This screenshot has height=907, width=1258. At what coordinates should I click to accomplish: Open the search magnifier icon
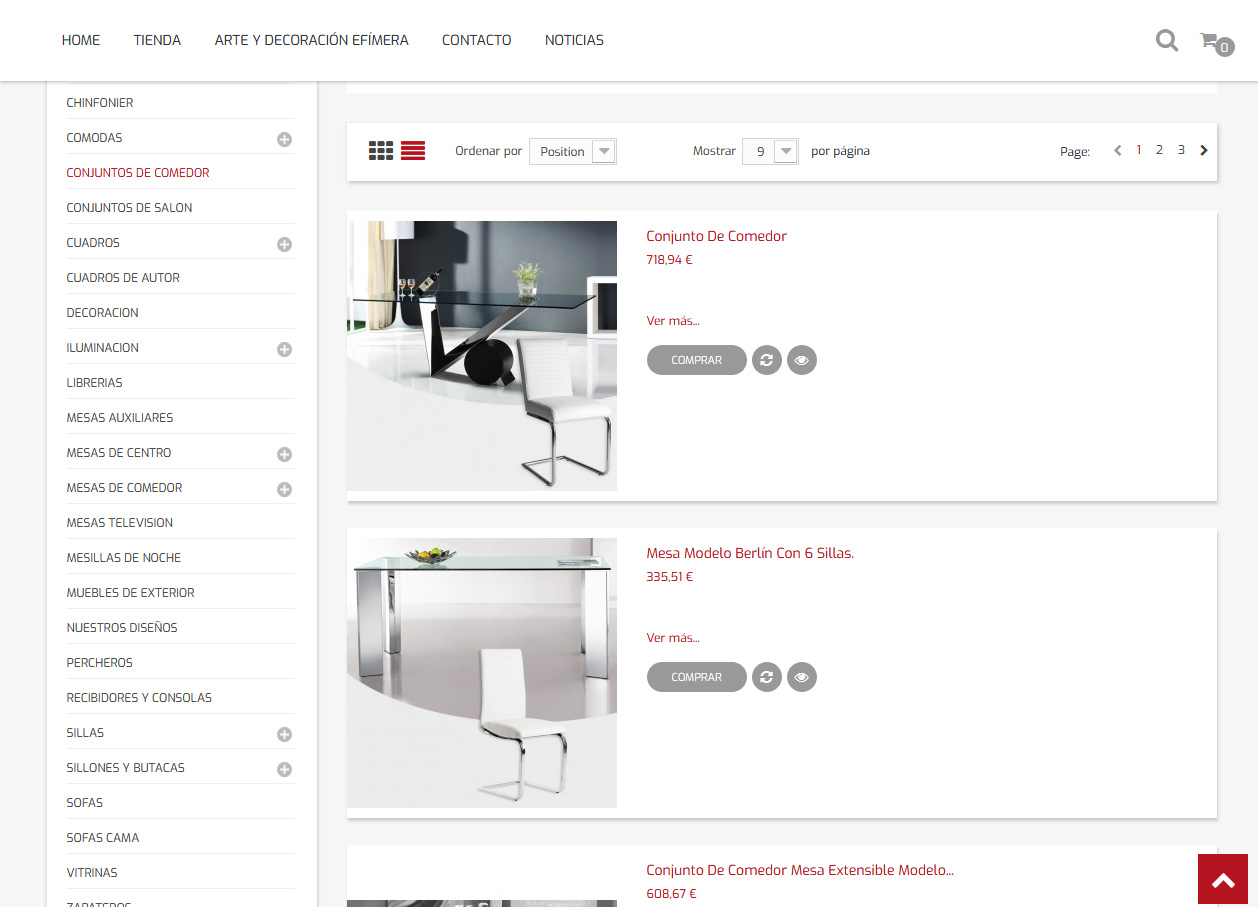click(1166, 41)
